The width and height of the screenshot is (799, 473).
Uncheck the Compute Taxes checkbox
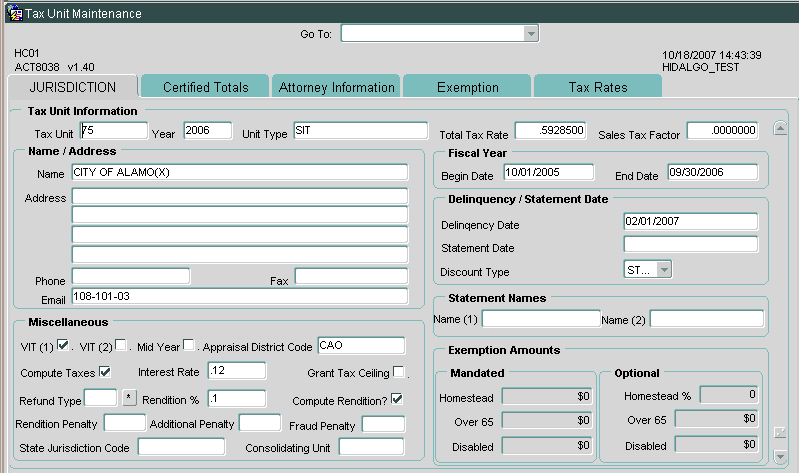tap(105, 372)
